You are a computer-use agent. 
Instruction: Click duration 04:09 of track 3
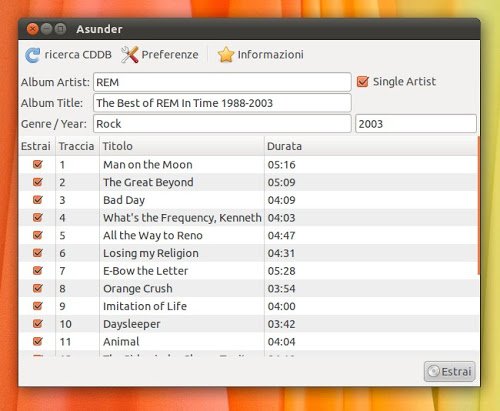click(x=281, y=200)
